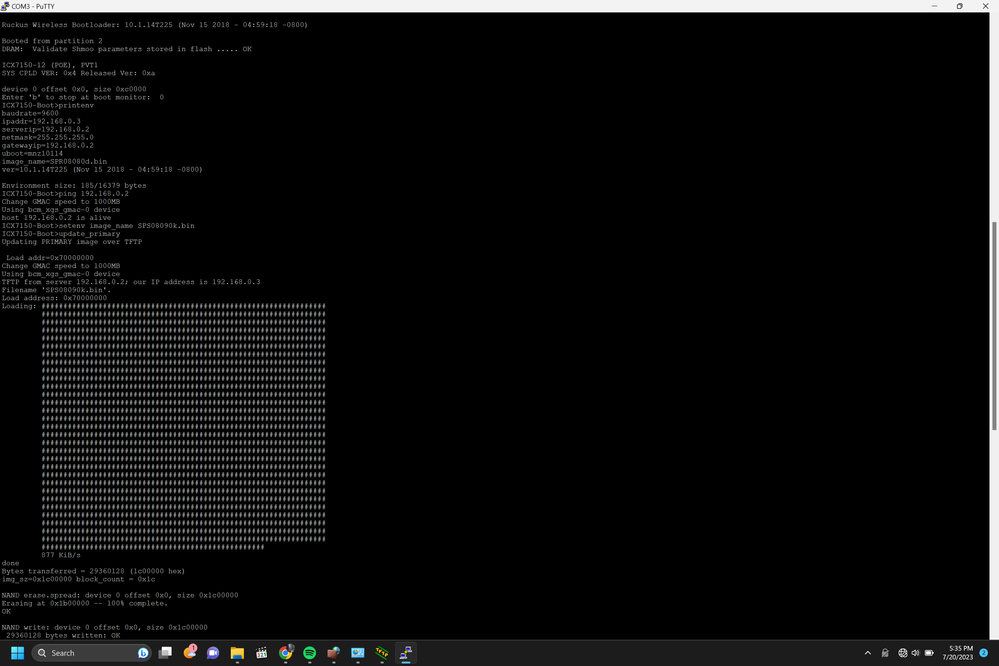Select the active PuTTY taskbar icon
Viewport: 999px width, 666px height.
pyautogui.click(x=405, y=653)
